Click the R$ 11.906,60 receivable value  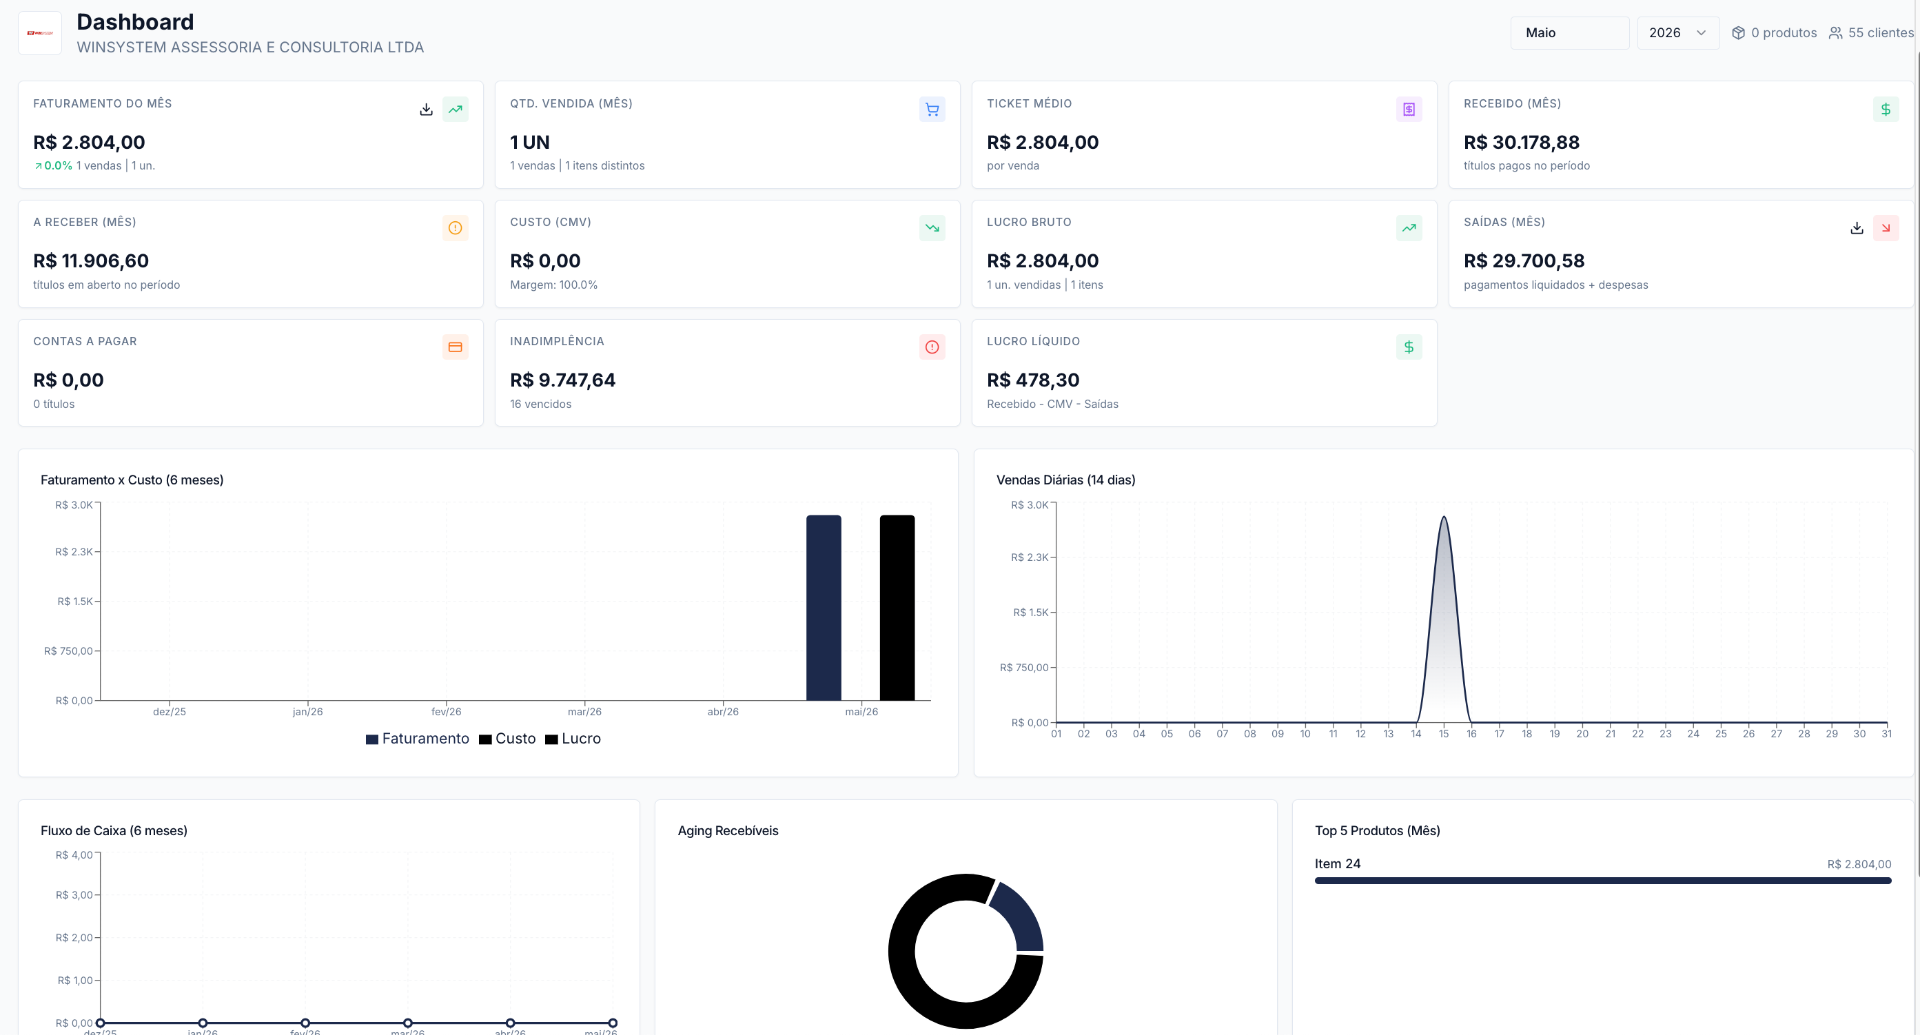91,261
